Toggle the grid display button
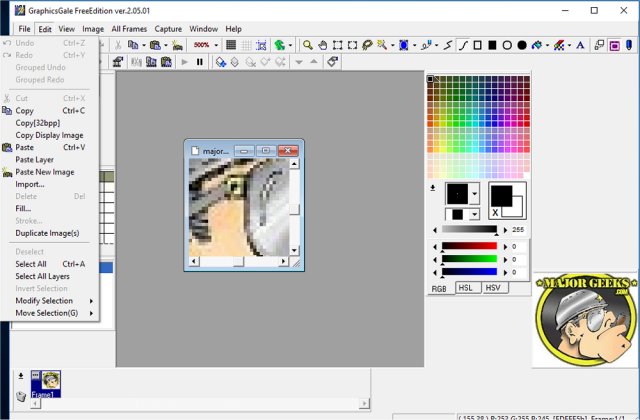 coord(231,45)
